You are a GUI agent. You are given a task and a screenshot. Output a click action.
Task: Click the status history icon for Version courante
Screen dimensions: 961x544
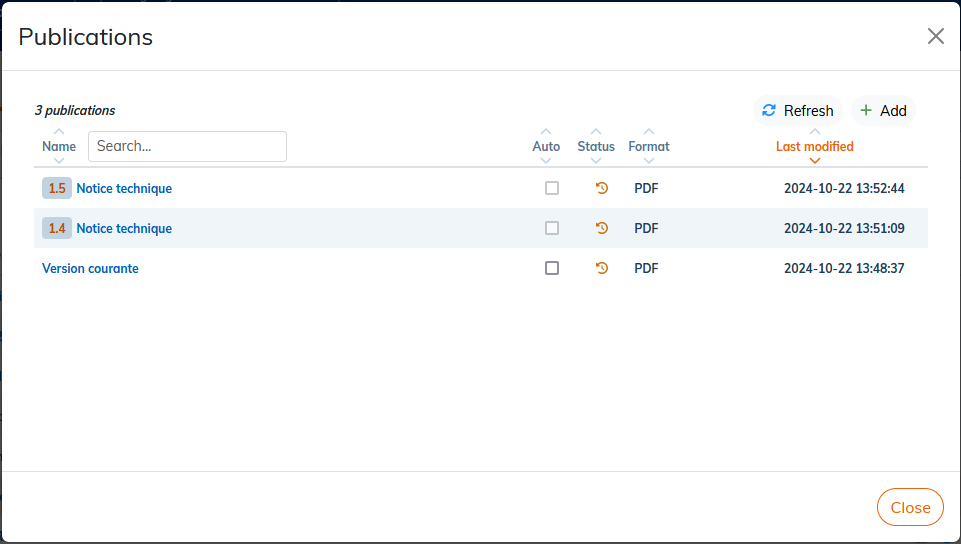(602, 268)
